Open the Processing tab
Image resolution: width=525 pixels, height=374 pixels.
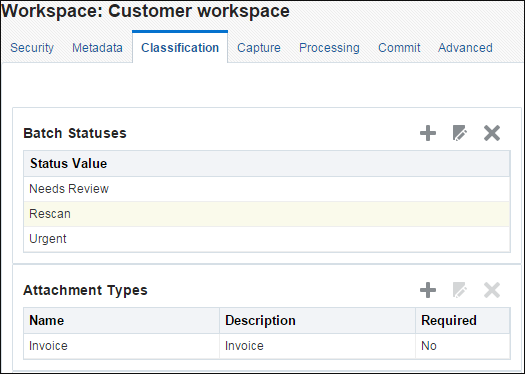[329, 48]
